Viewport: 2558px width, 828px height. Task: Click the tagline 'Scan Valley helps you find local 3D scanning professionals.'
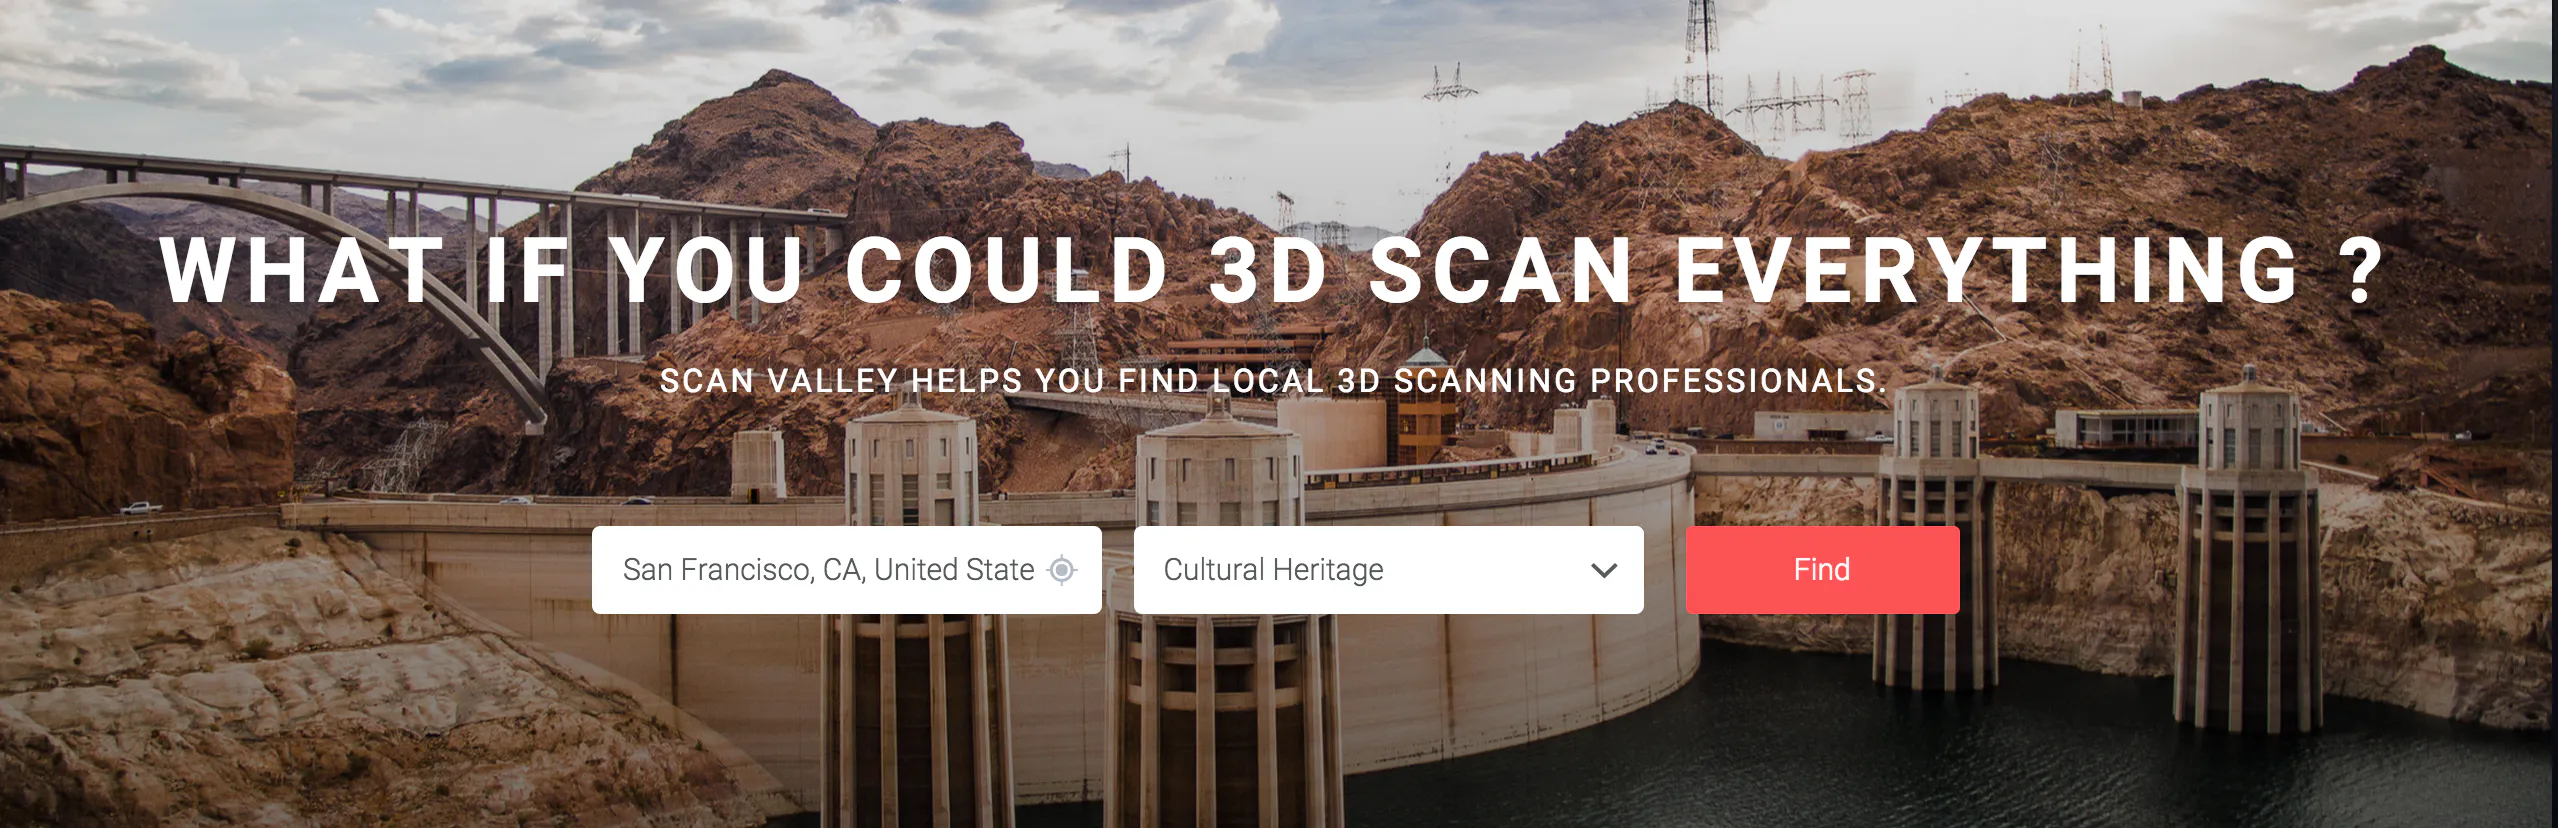(1273, 381)
